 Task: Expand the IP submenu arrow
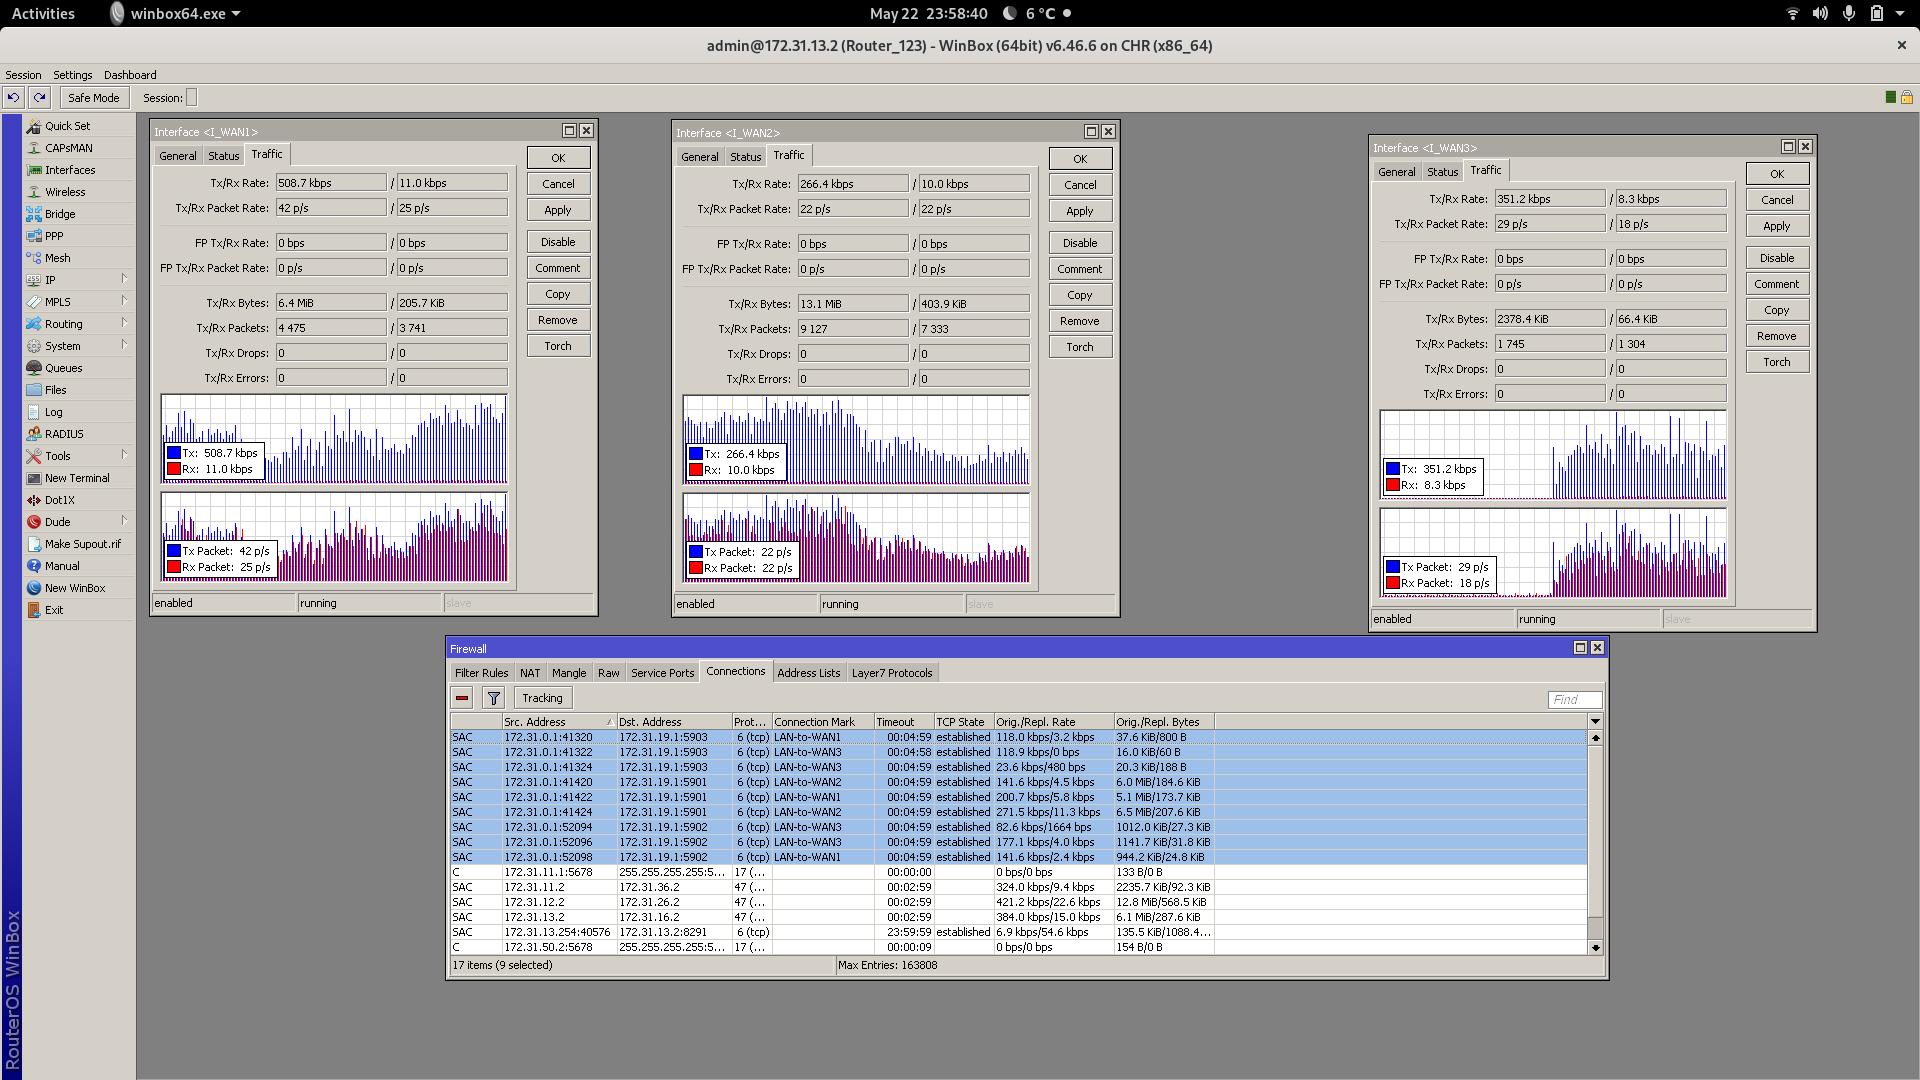pyautogui.click(x=124, y=279)
